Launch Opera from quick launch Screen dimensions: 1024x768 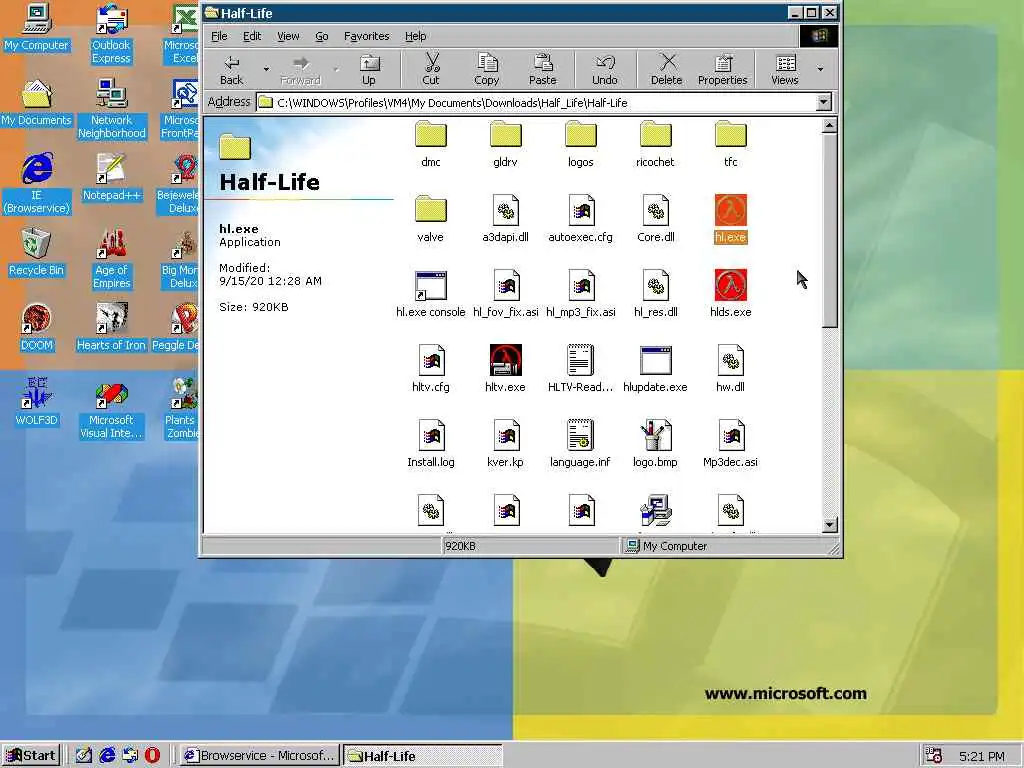pos(152,756)
